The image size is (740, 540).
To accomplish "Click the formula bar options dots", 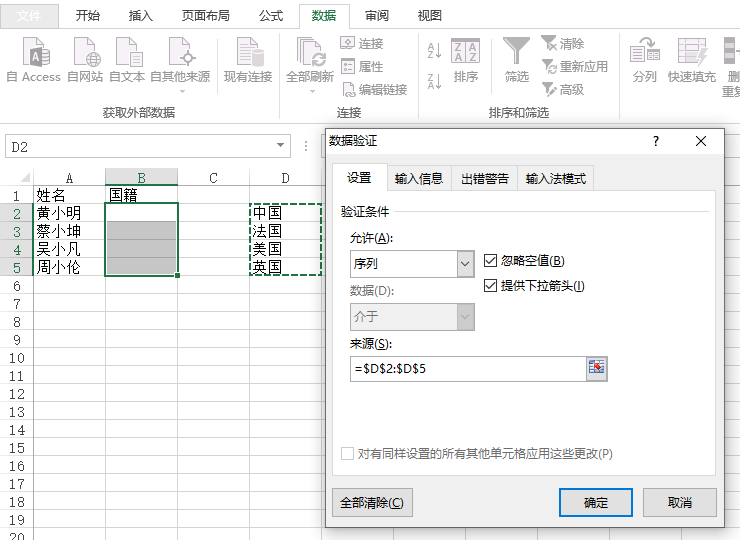I will (x=306, y=146).
